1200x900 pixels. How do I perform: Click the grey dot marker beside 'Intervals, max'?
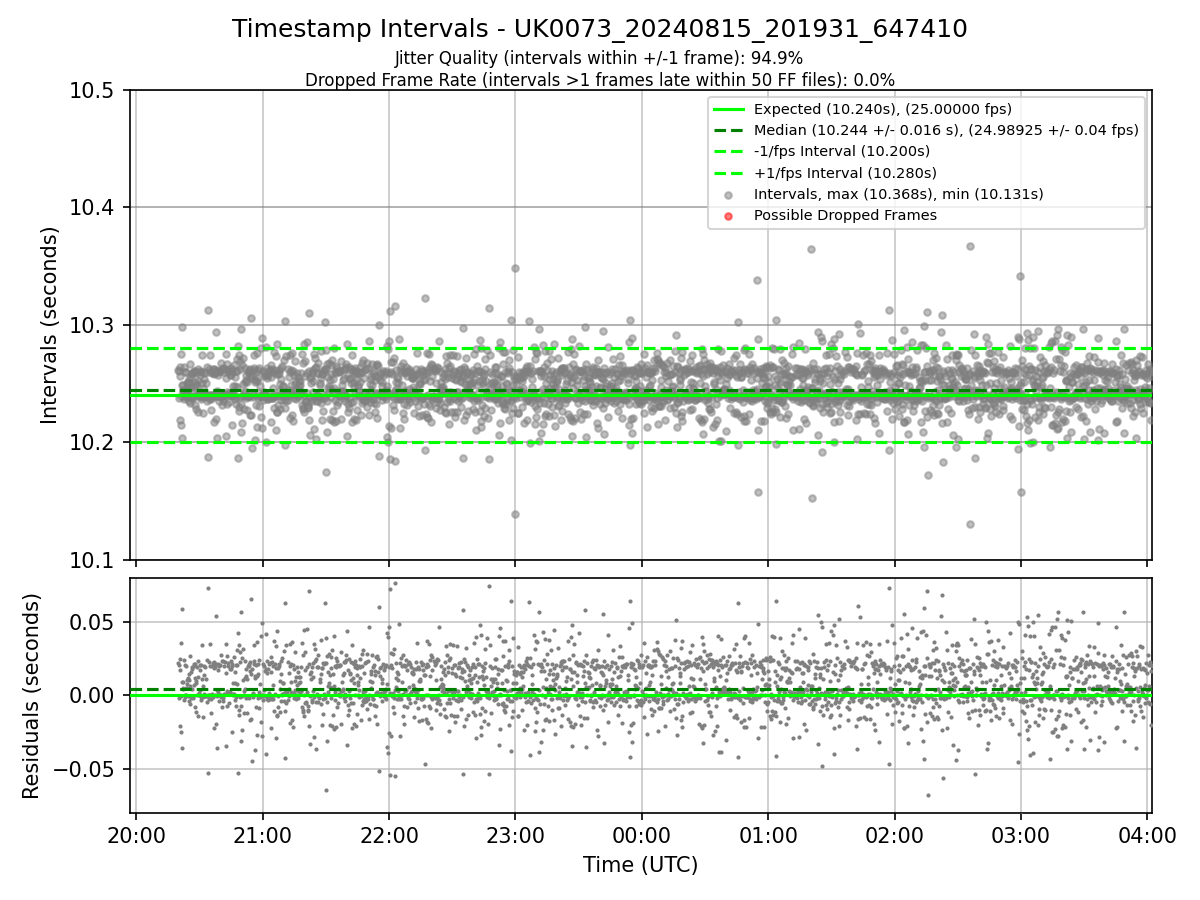[x=728, y=195]
